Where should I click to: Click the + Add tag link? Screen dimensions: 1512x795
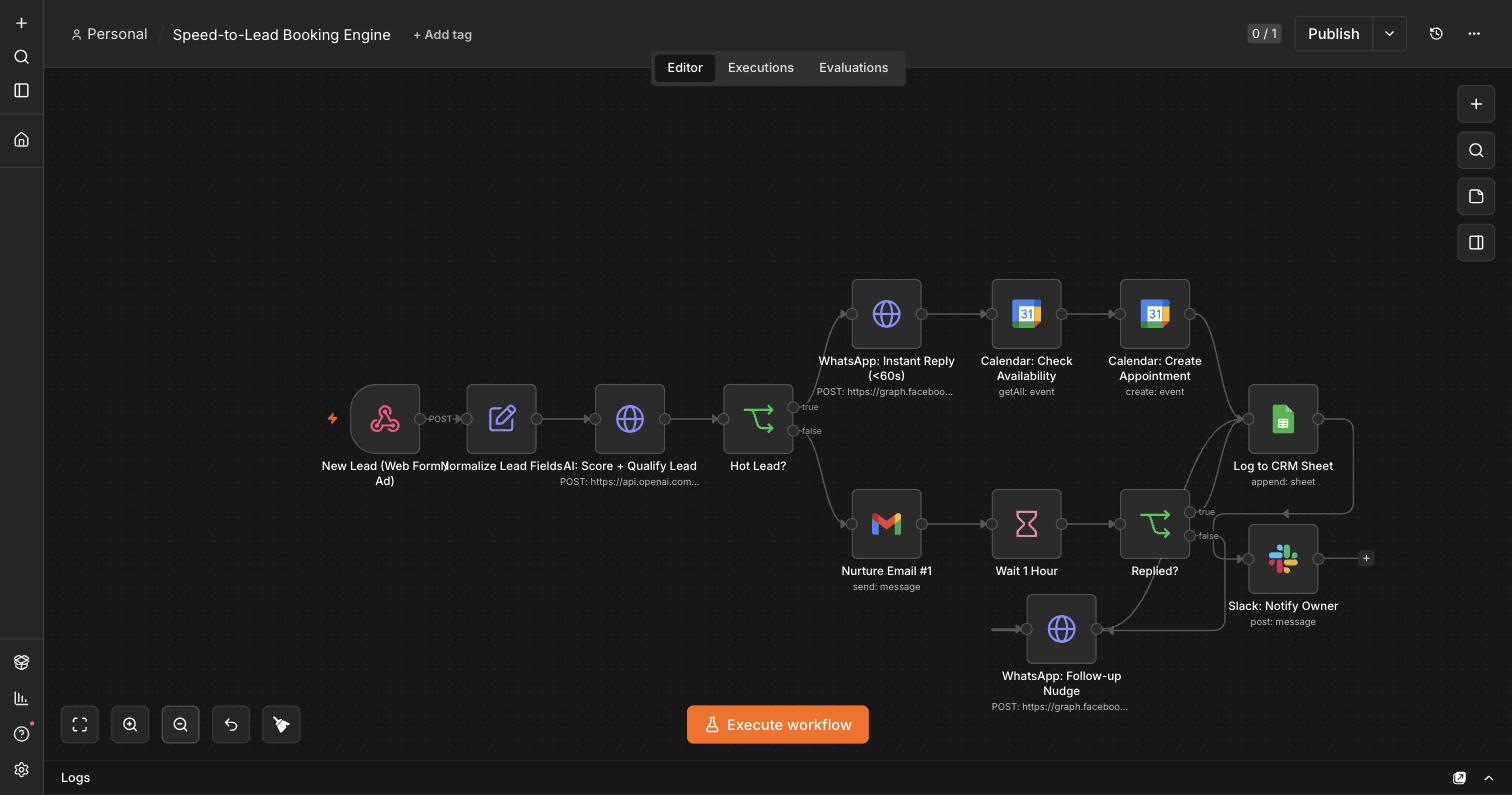(x=442, y=34)
